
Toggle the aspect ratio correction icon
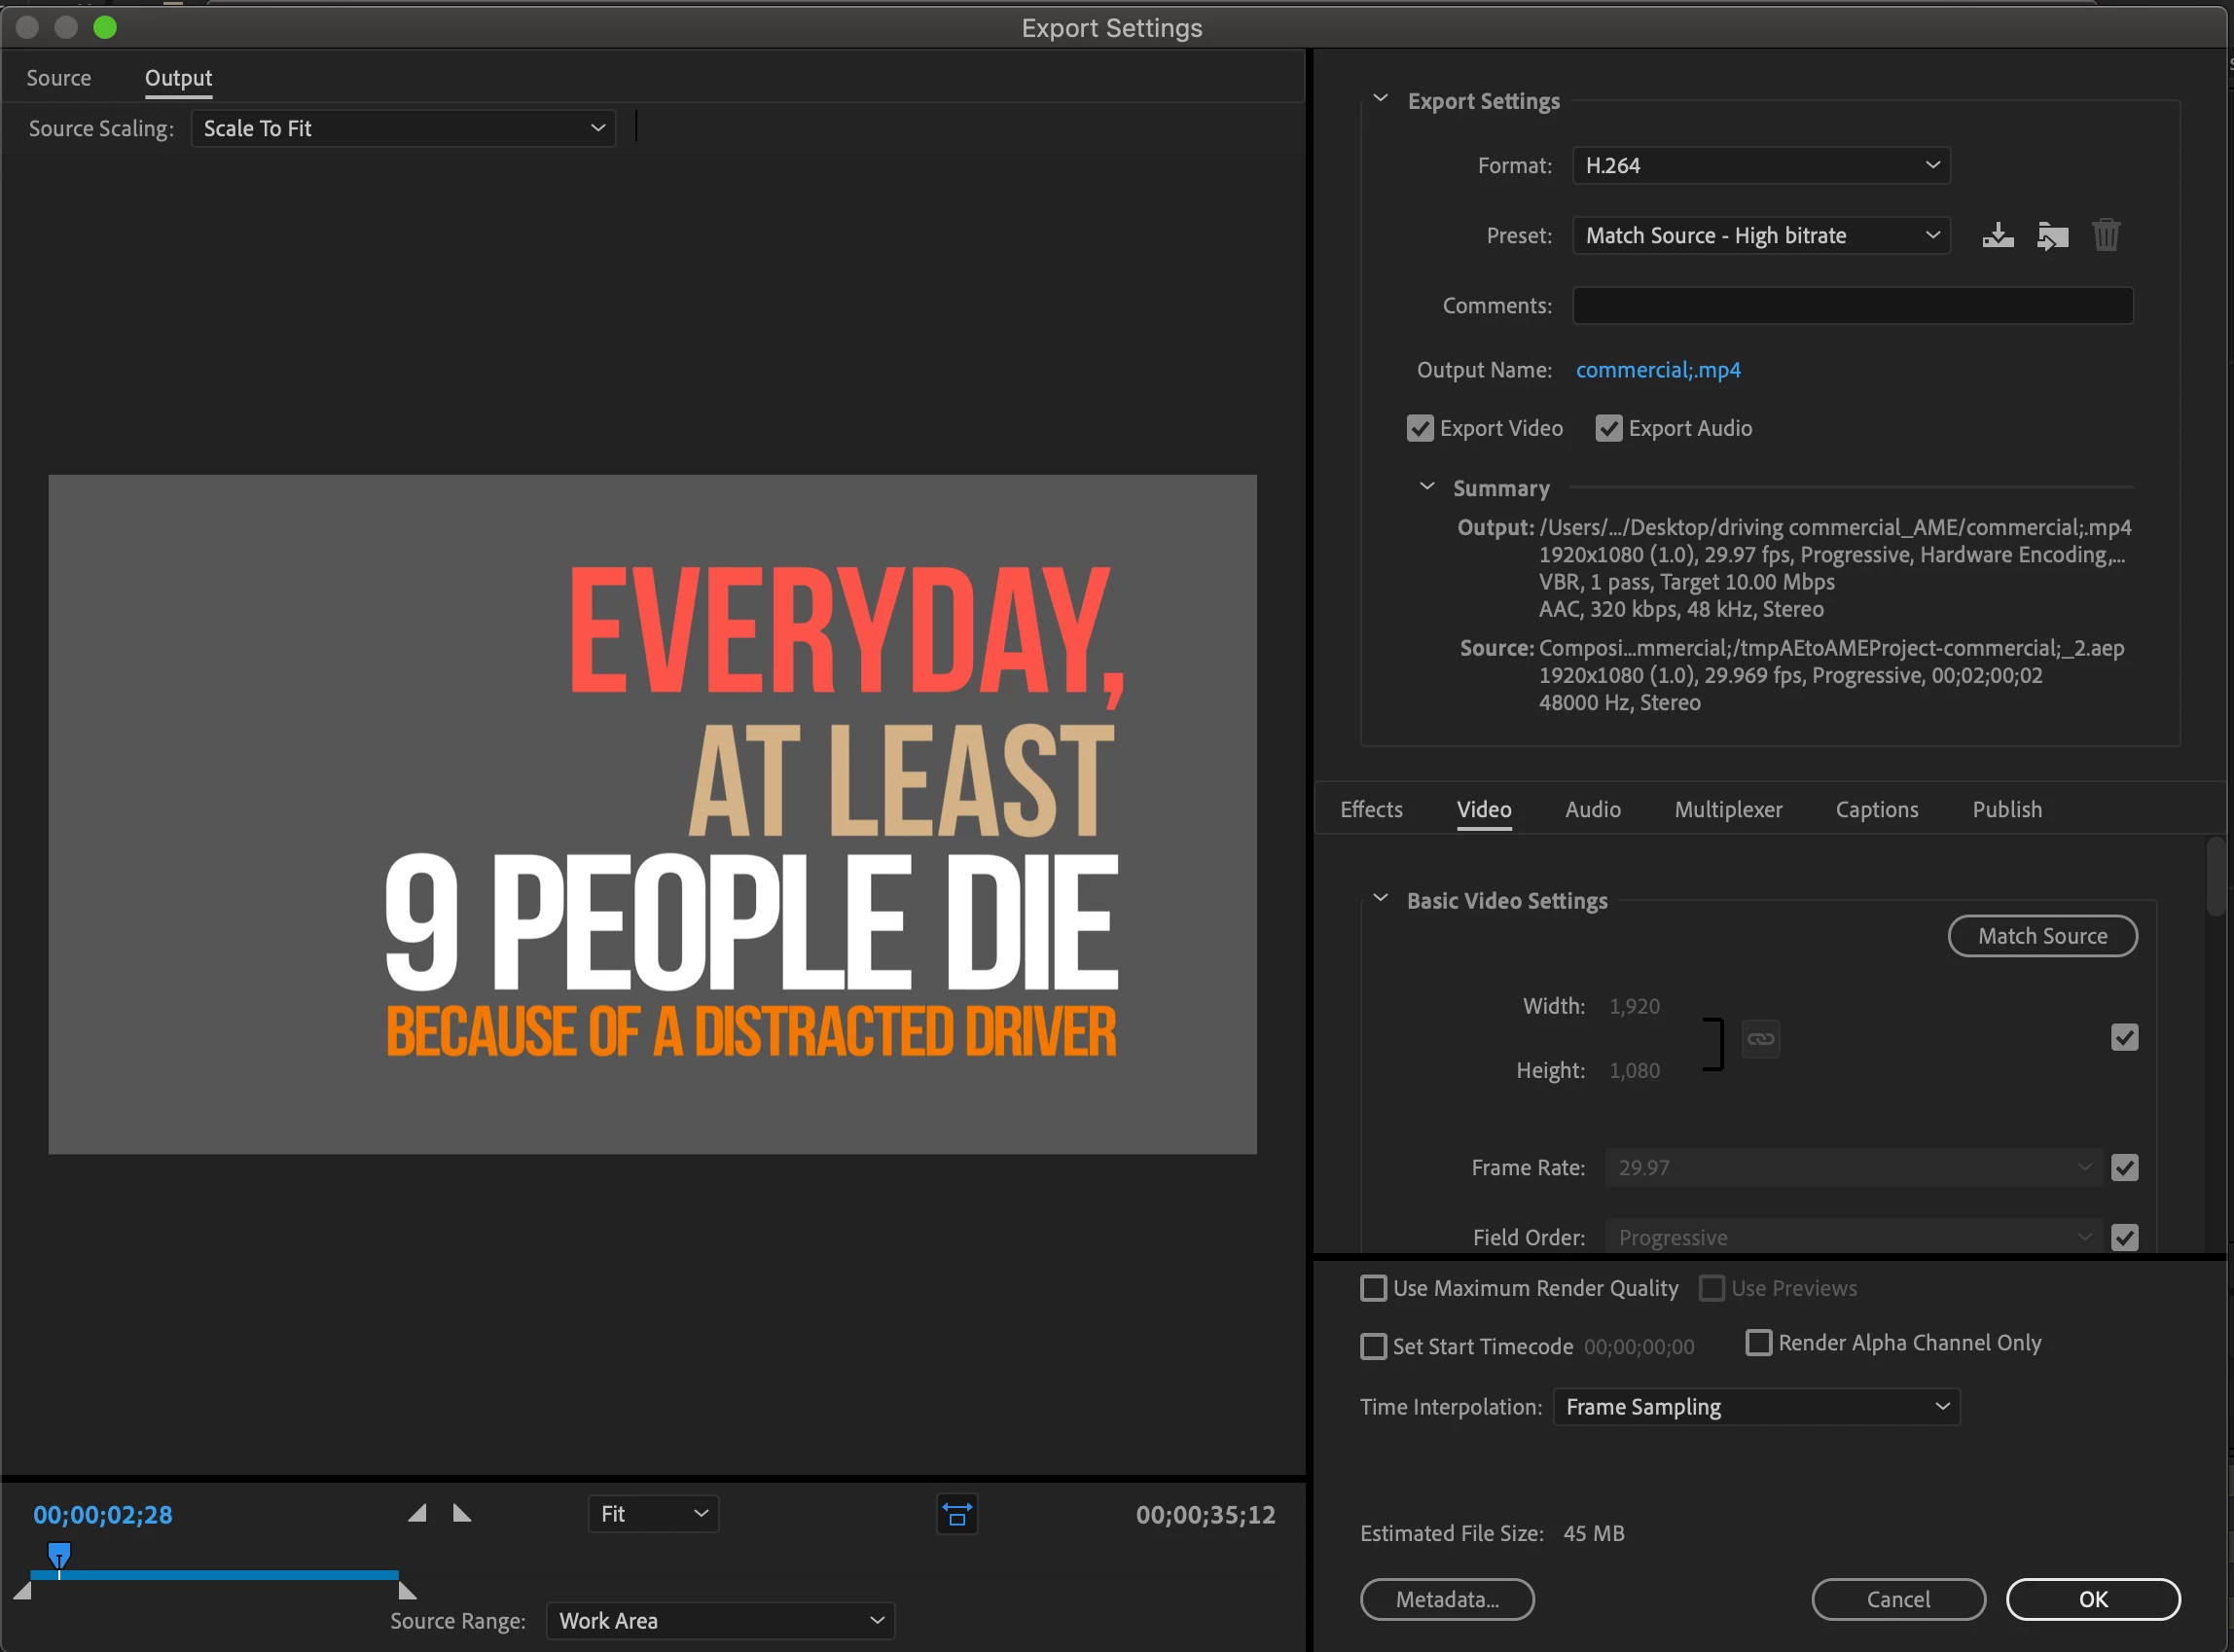(956, 1514)
